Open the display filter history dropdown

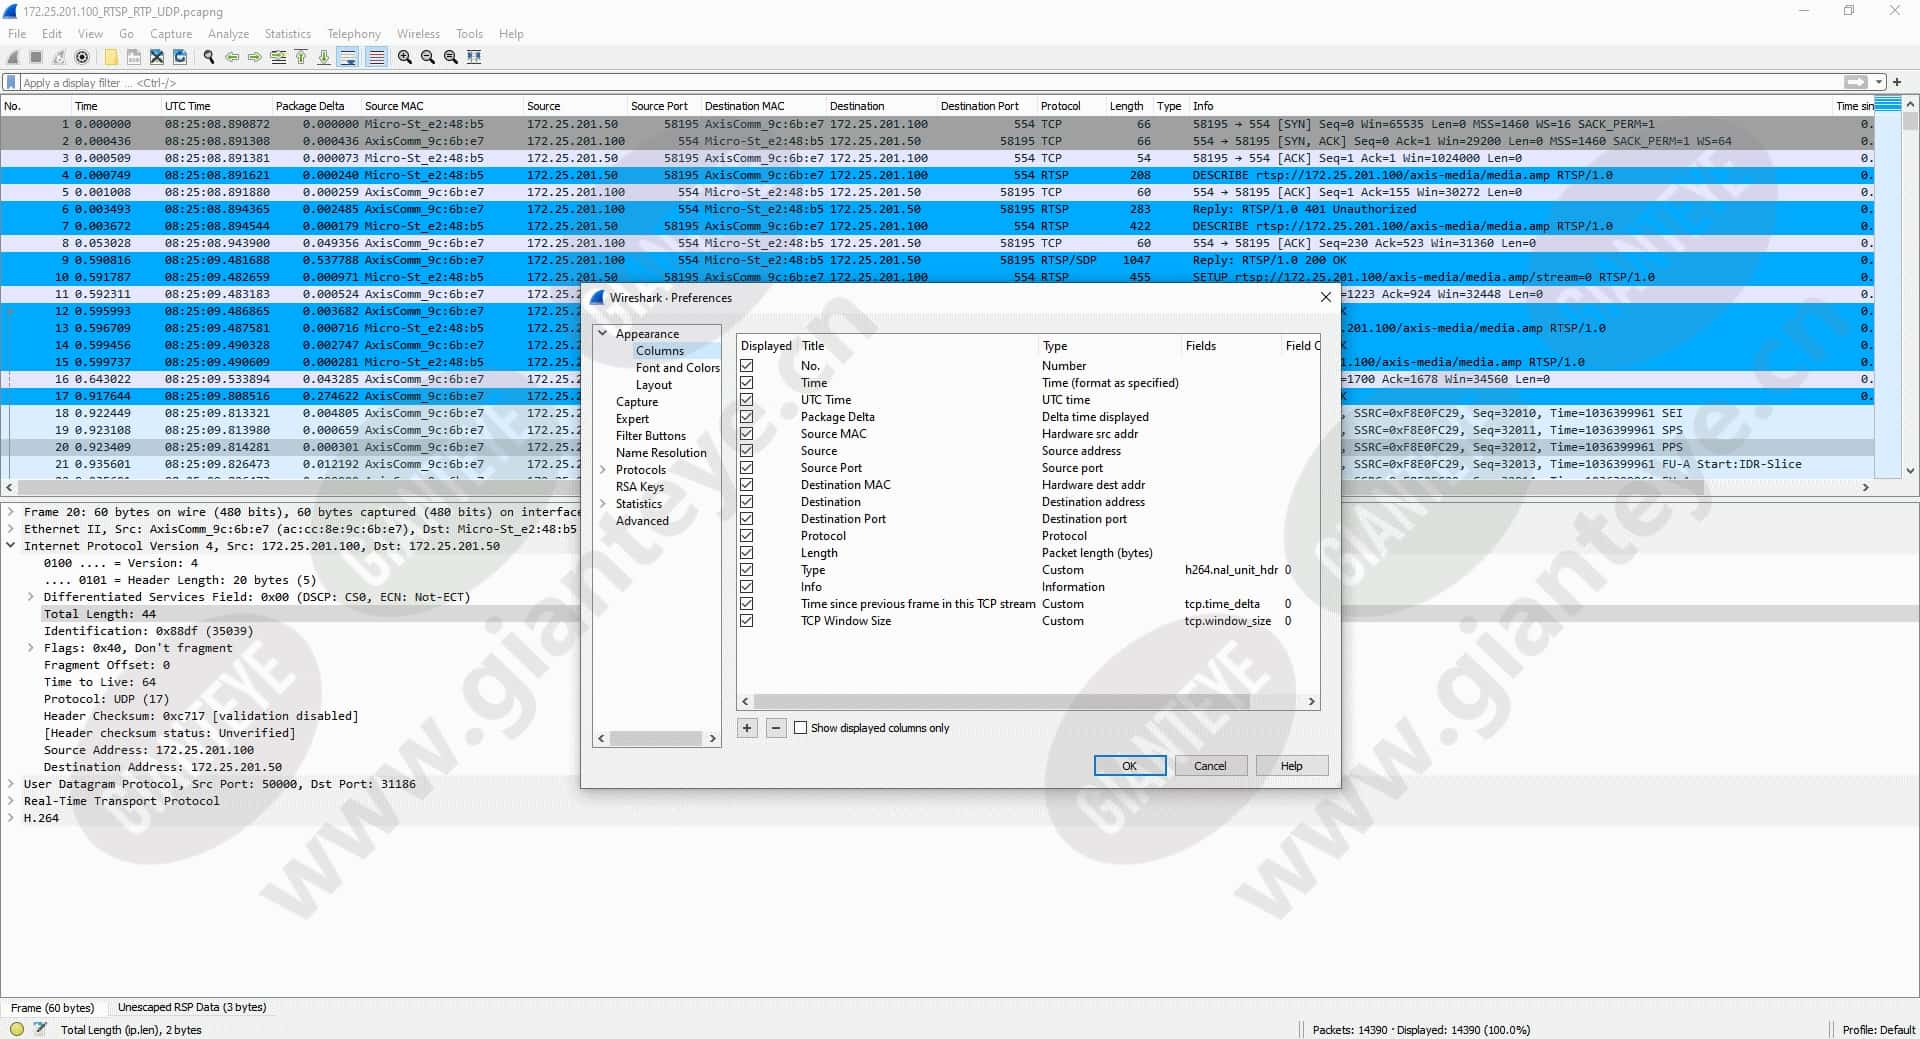pyautogui.click(x=1879, y=82)
